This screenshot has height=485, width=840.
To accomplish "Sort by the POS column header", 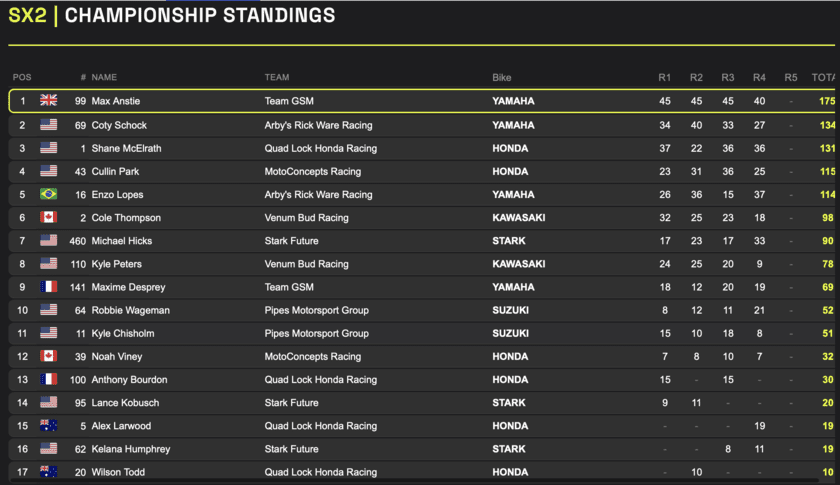I will [x=22, y=77].
